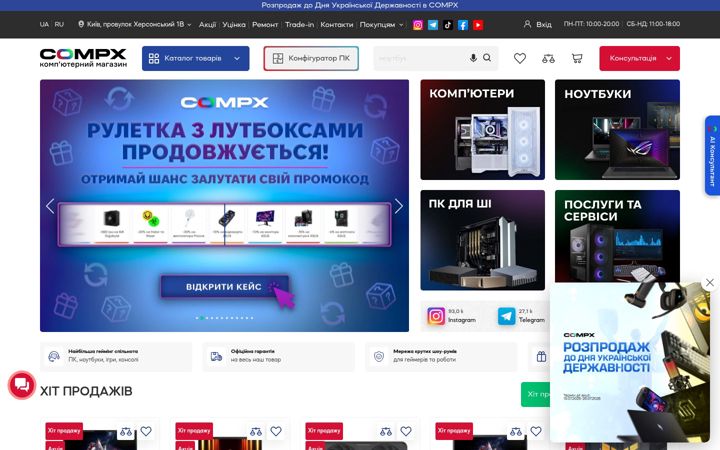The image size is (720, 450).
Task: Open the AI Консультант side tab
Action: coord(712,156)
